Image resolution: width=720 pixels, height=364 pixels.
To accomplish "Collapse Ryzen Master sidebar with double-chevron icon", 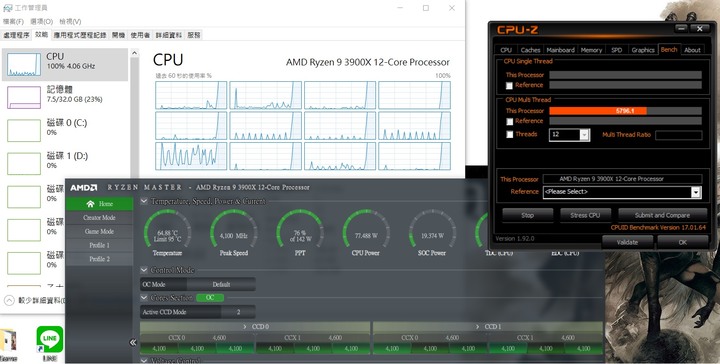I will click(133, 342).
